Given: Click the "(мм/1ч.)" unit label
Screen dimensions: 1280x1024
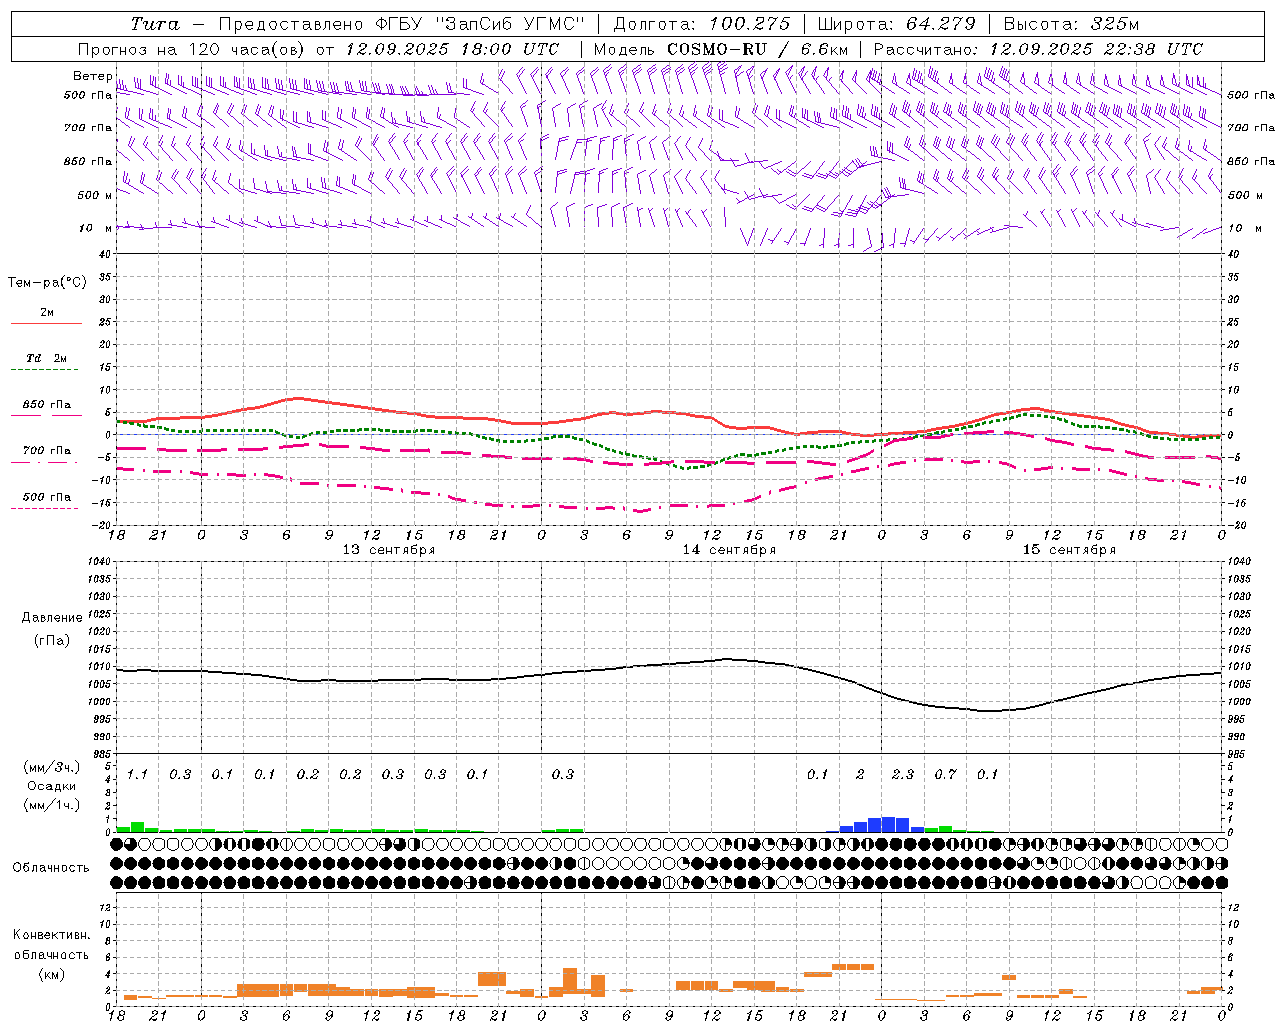Looking at the screenshot, I should (x=51, y=805).
